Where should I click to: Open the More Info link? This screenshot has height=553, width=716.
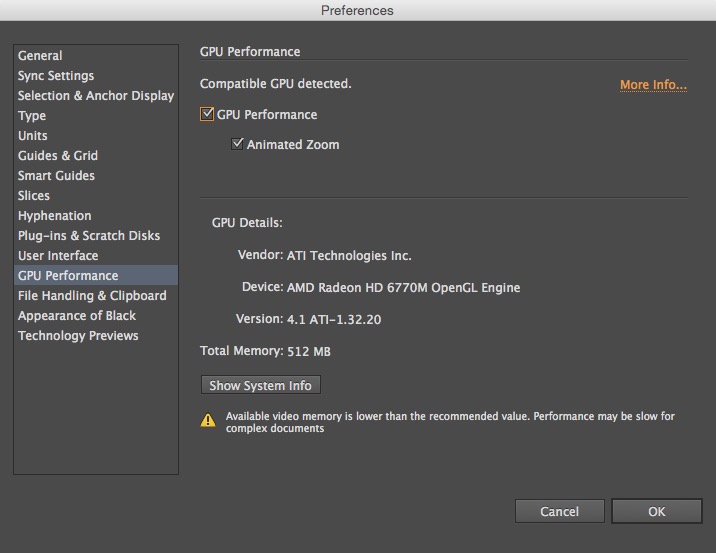point(653,85)
